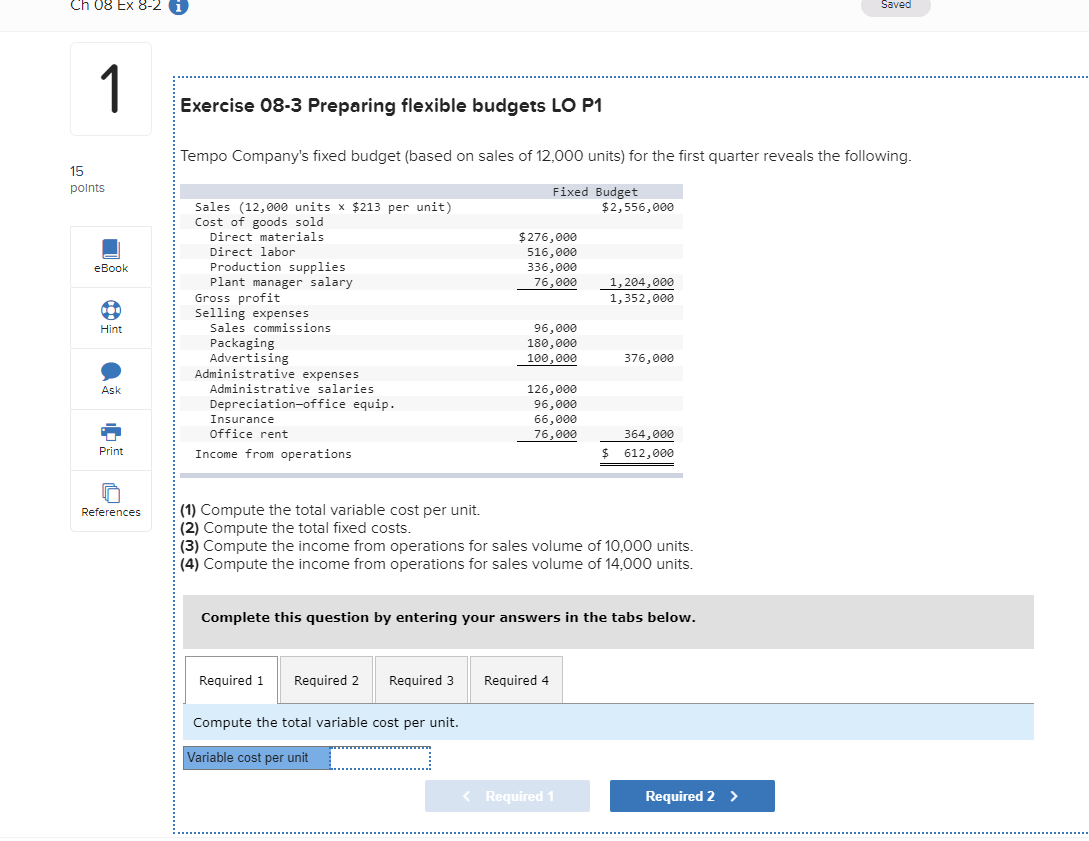Image resolution: width=1089 pixels, height=841 pixels.
Task: Open the References icon
Action: [x=111, y=493]
